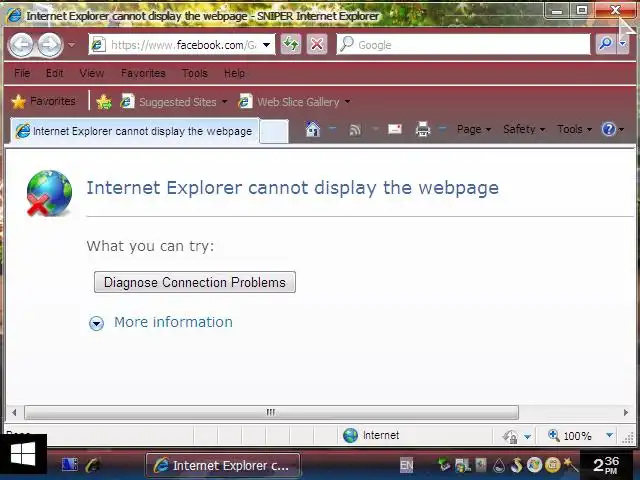Click the Read Mail envelope icon
This screenshot has width=640, height=480.
click(x=394, y=129)
